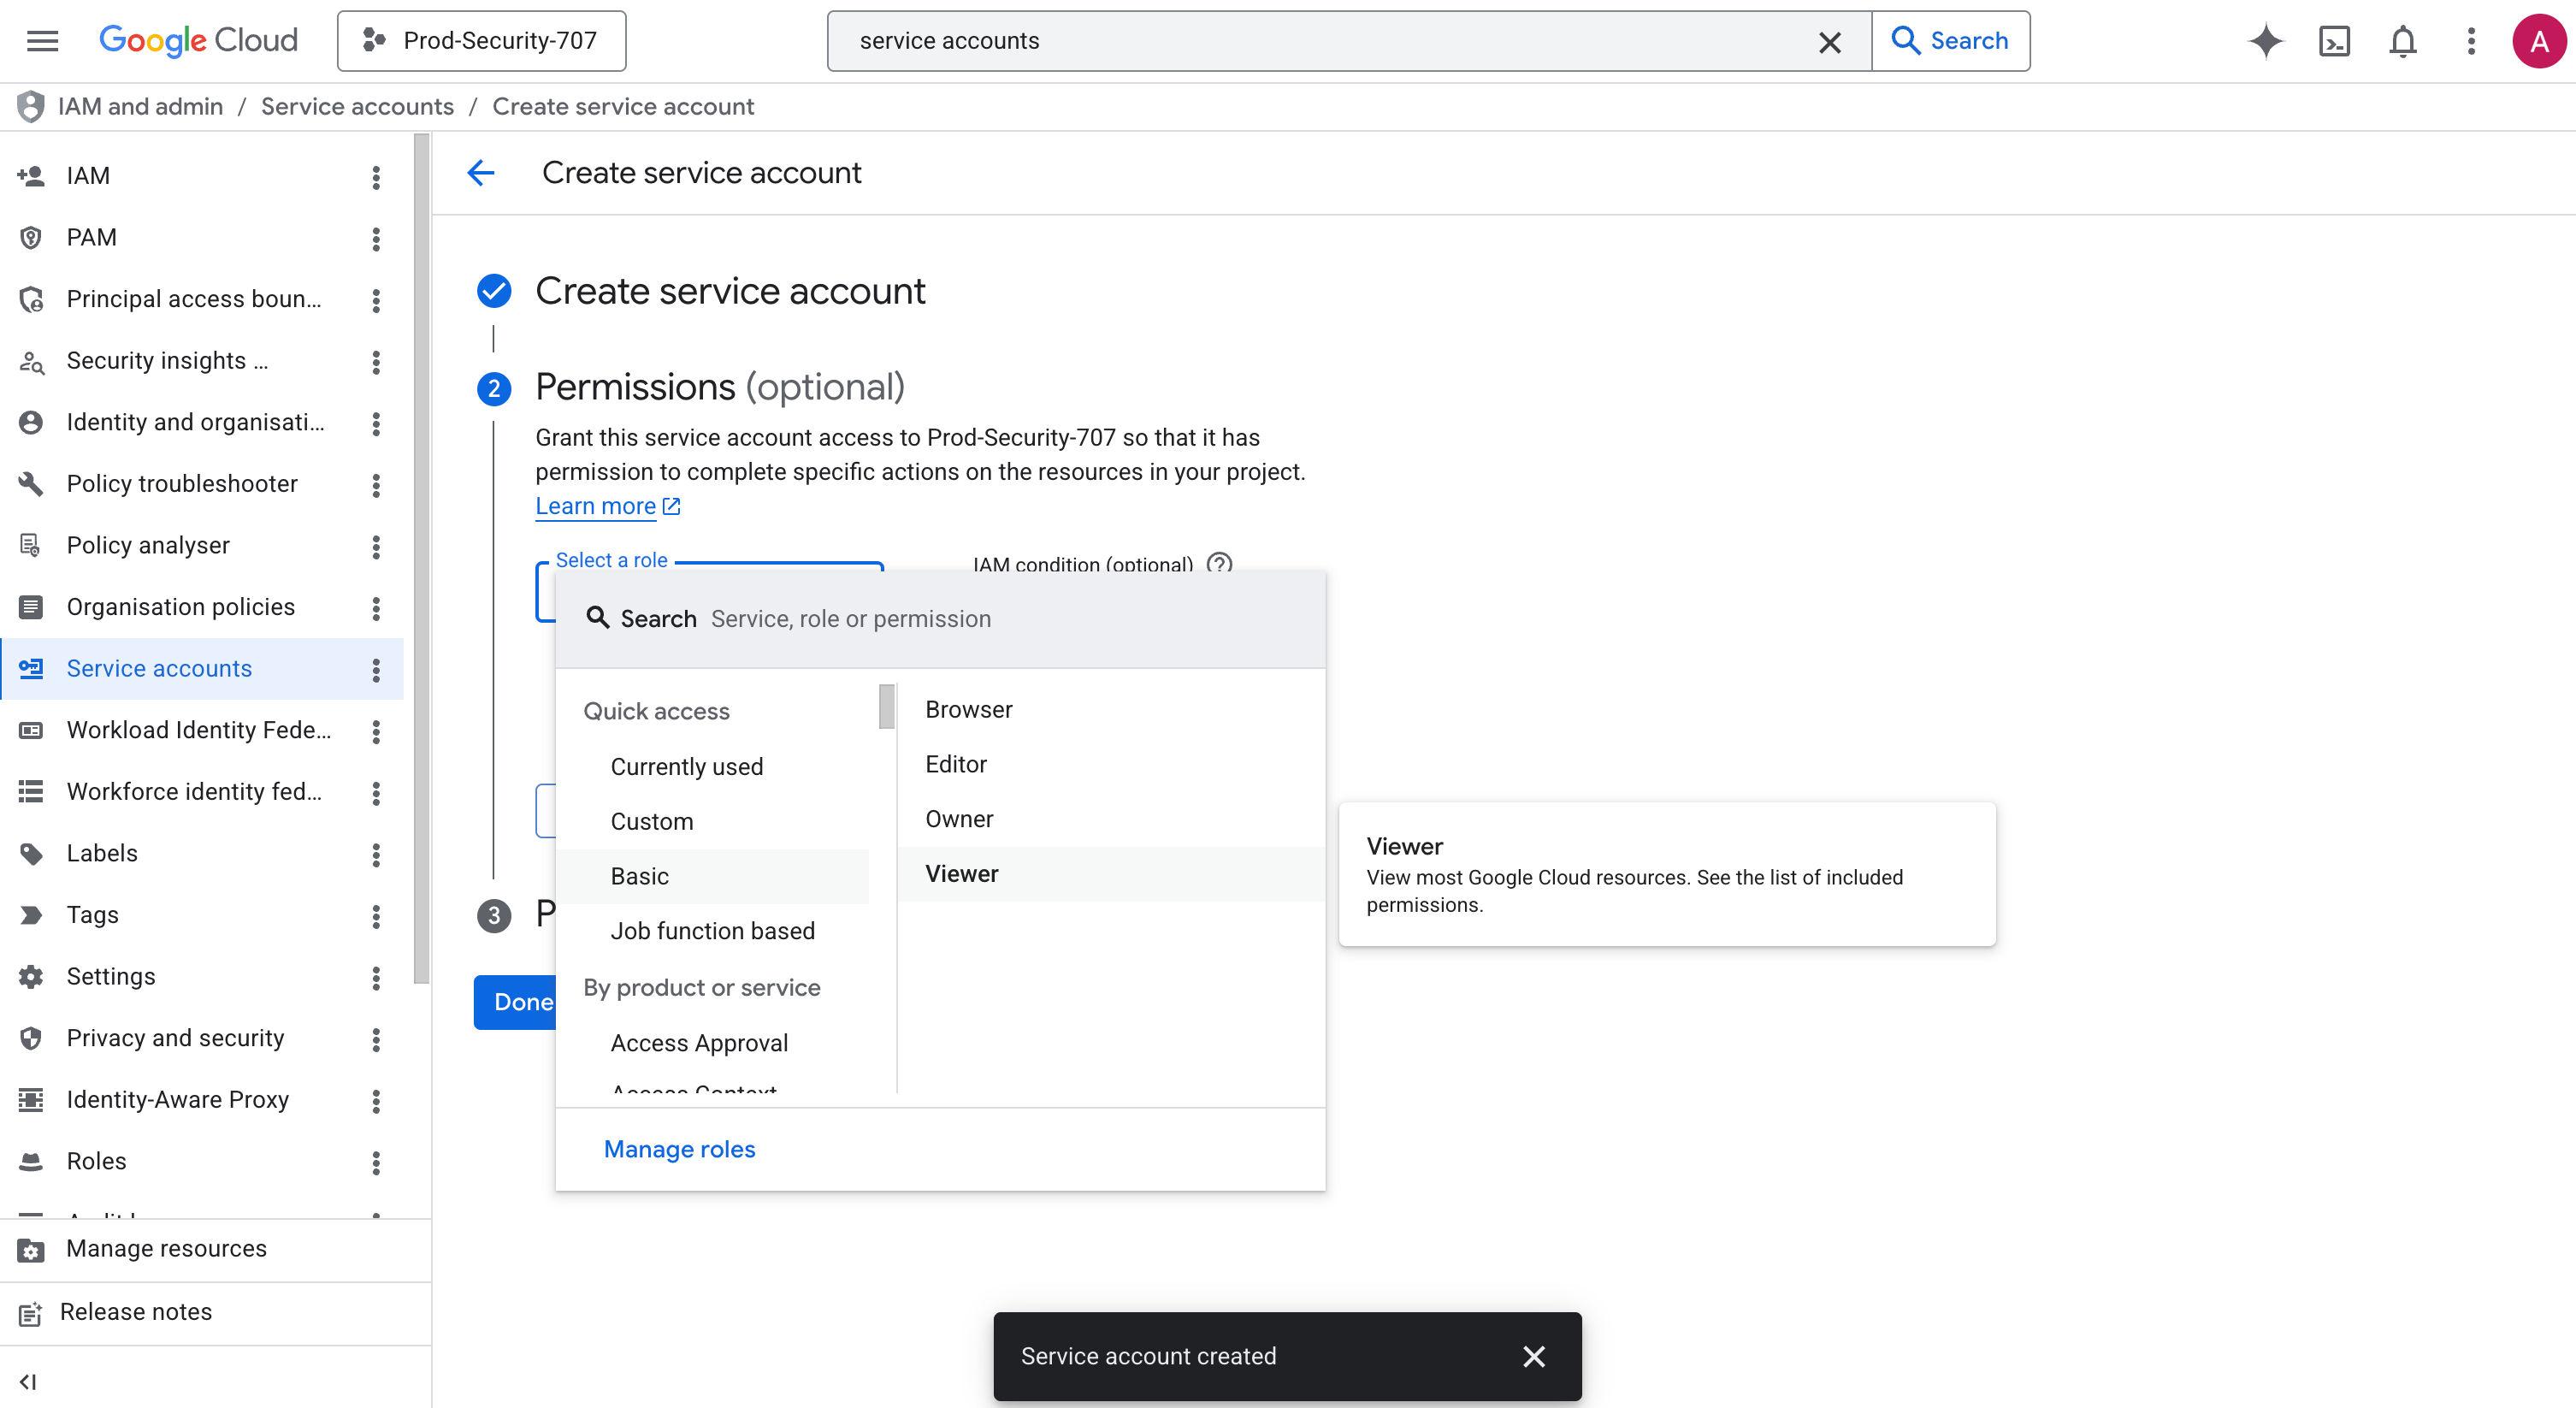Select Job function based category

712,932
